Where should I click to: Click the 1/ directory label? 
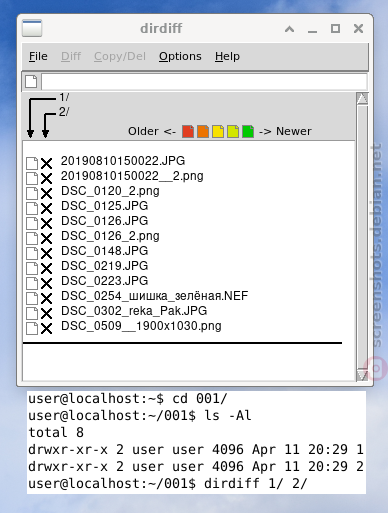coord(64,97)
